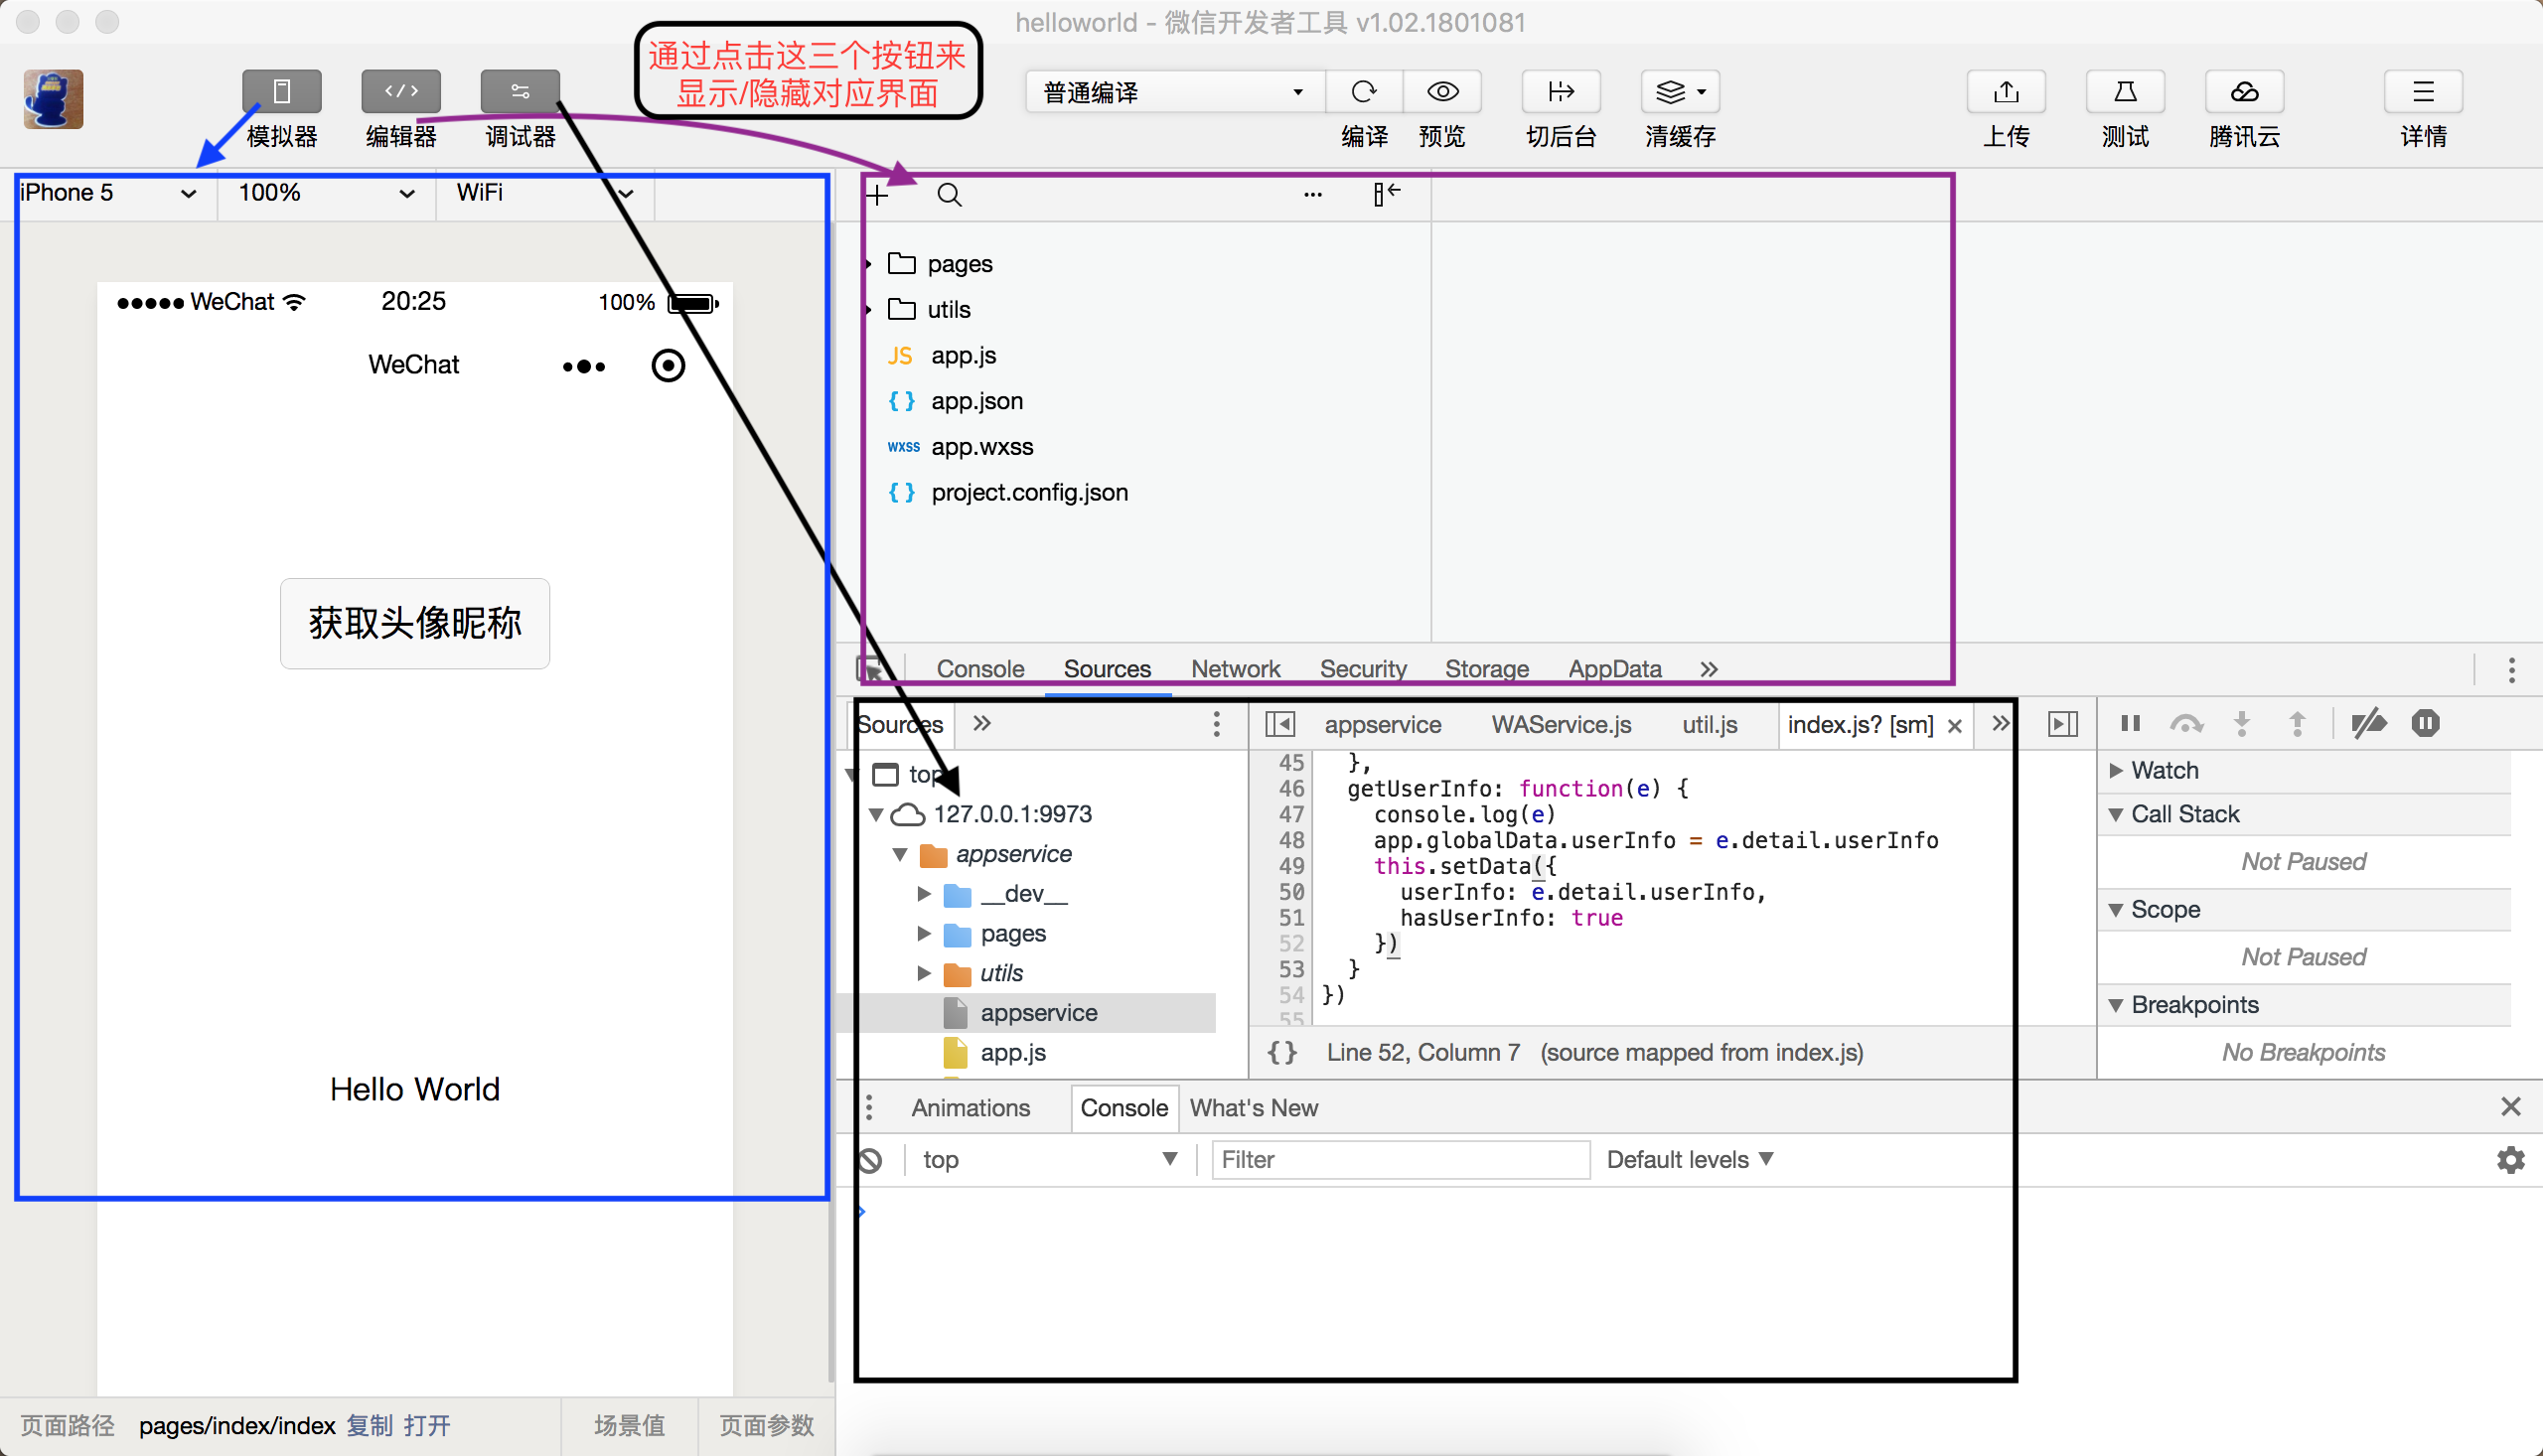The width and height of the screenshot is (2543, 1456).
Task: Open app.json in the file tree
Action: 976,401
